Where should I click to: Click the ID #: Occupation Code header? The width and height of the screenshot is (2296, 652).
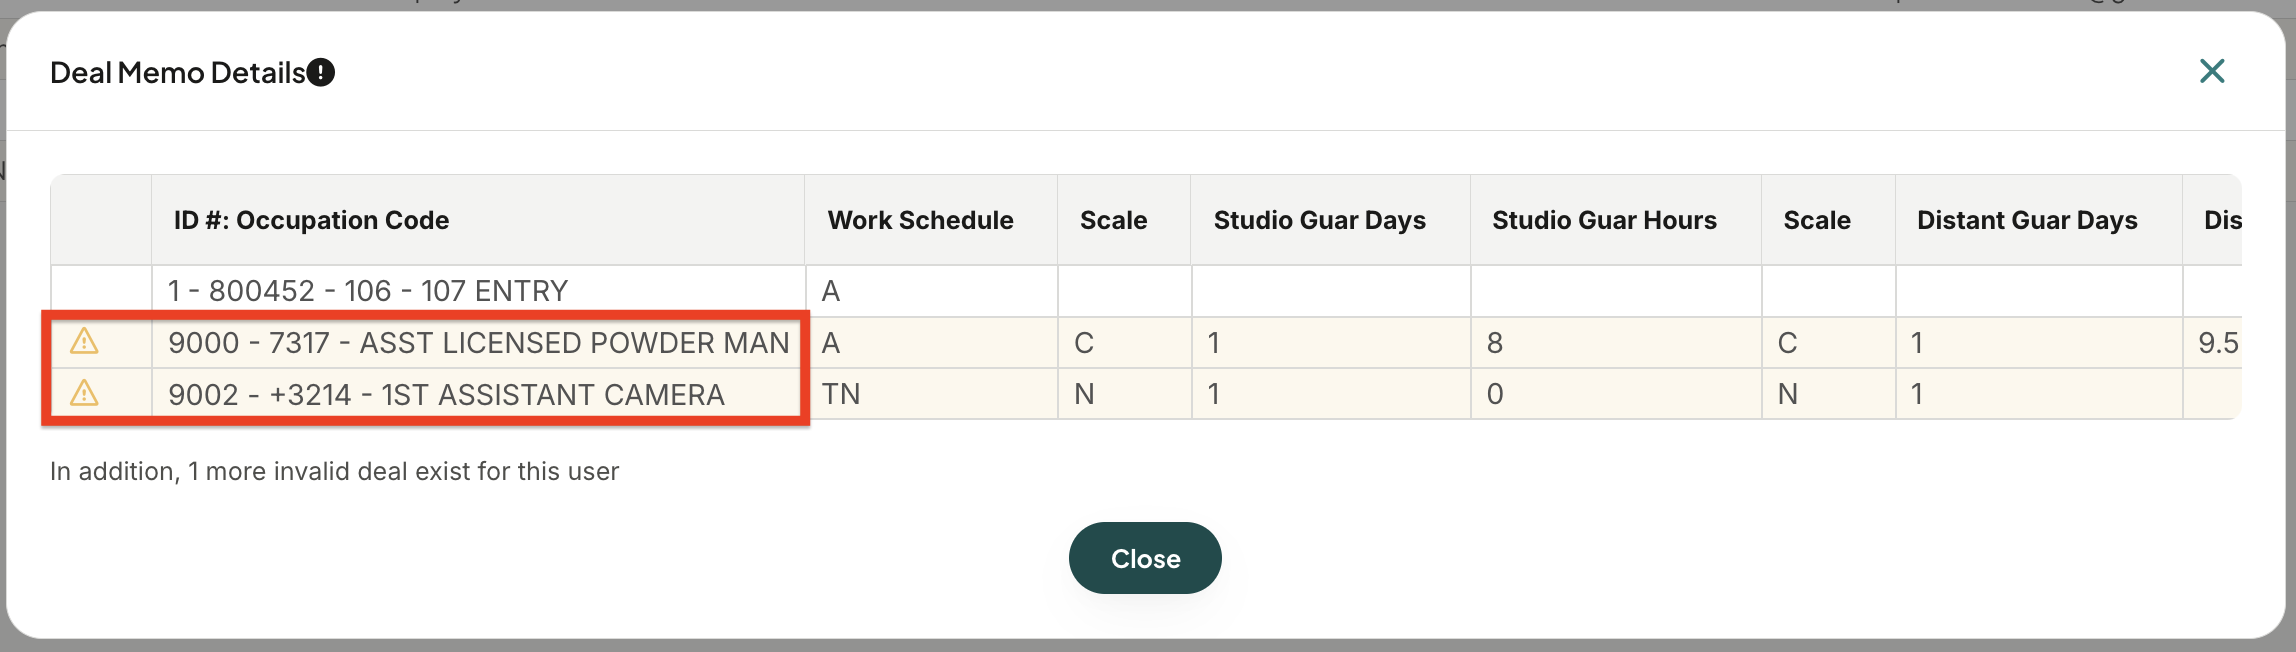(x=311, y=220)
